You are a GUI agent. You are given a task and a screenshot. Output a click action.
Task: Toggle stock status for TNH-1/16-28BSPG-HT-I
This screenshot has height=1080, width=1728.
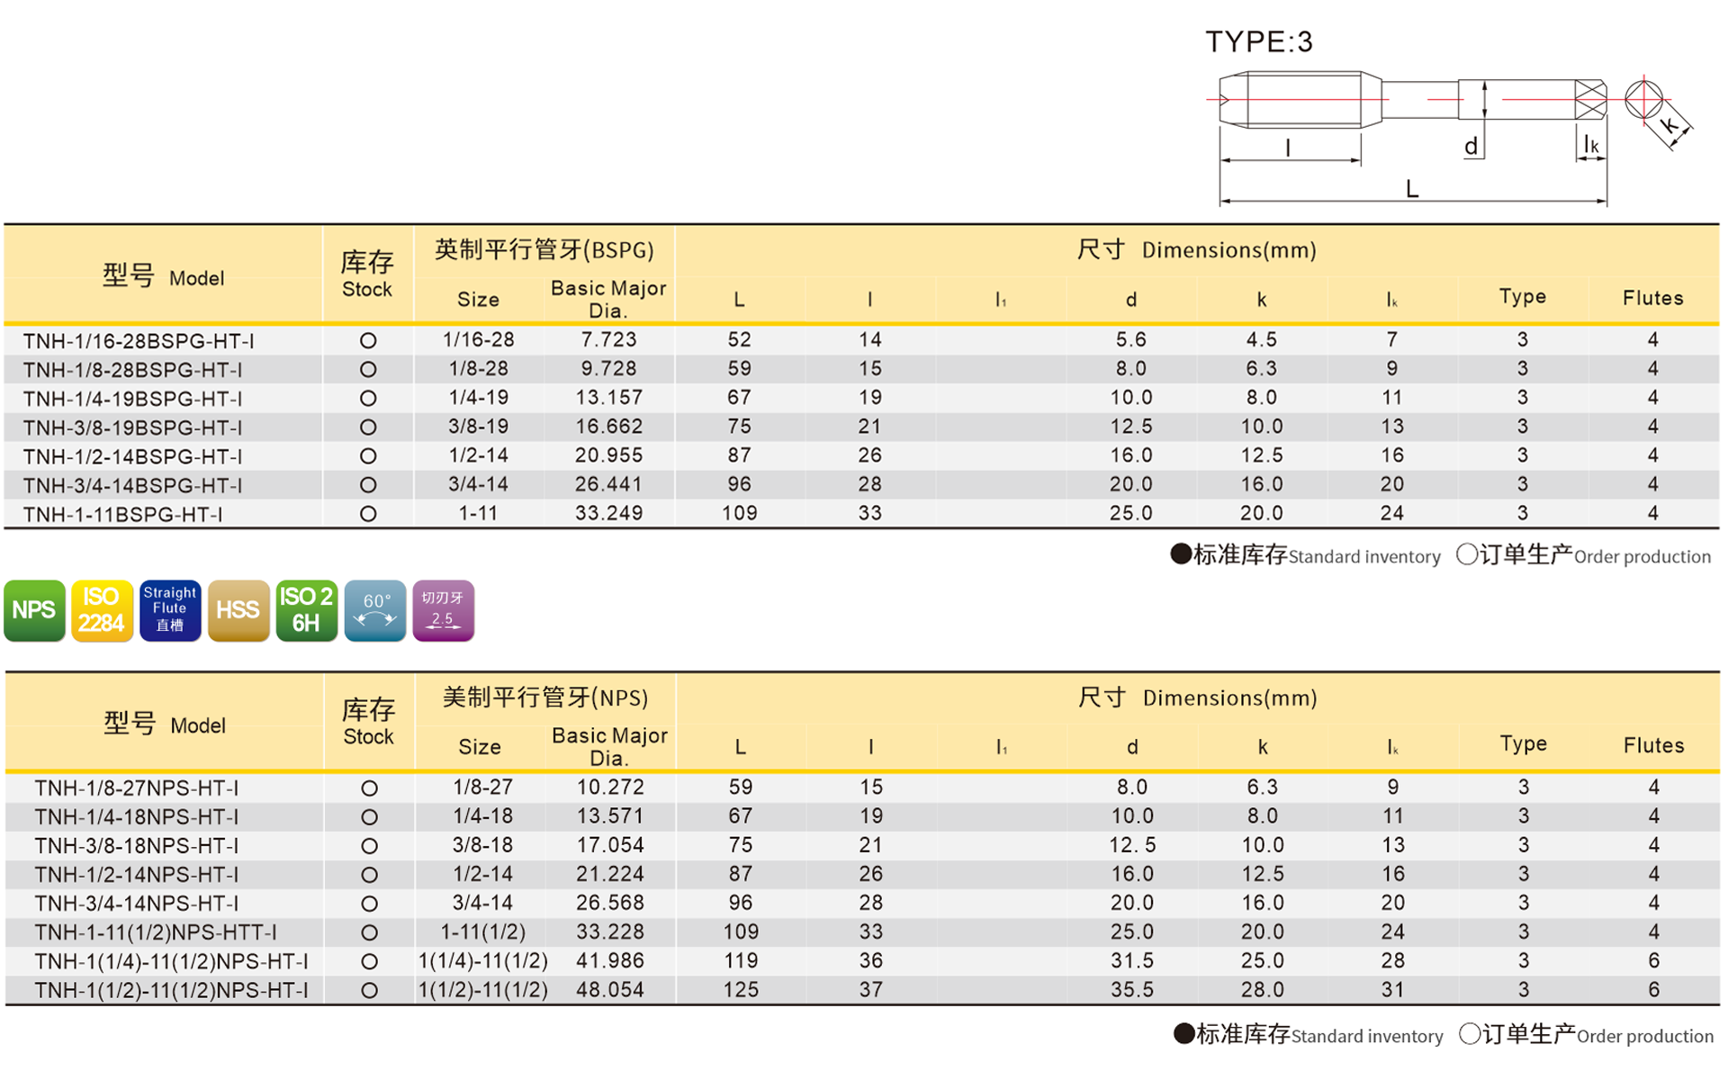[368, 339]
